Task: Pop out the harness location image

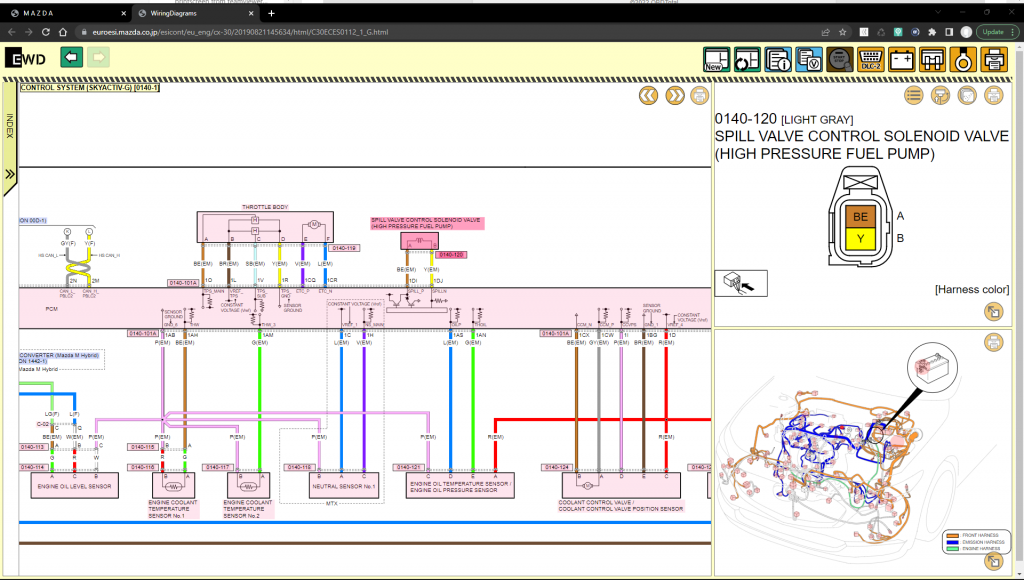Action: [x=993, y=560]
